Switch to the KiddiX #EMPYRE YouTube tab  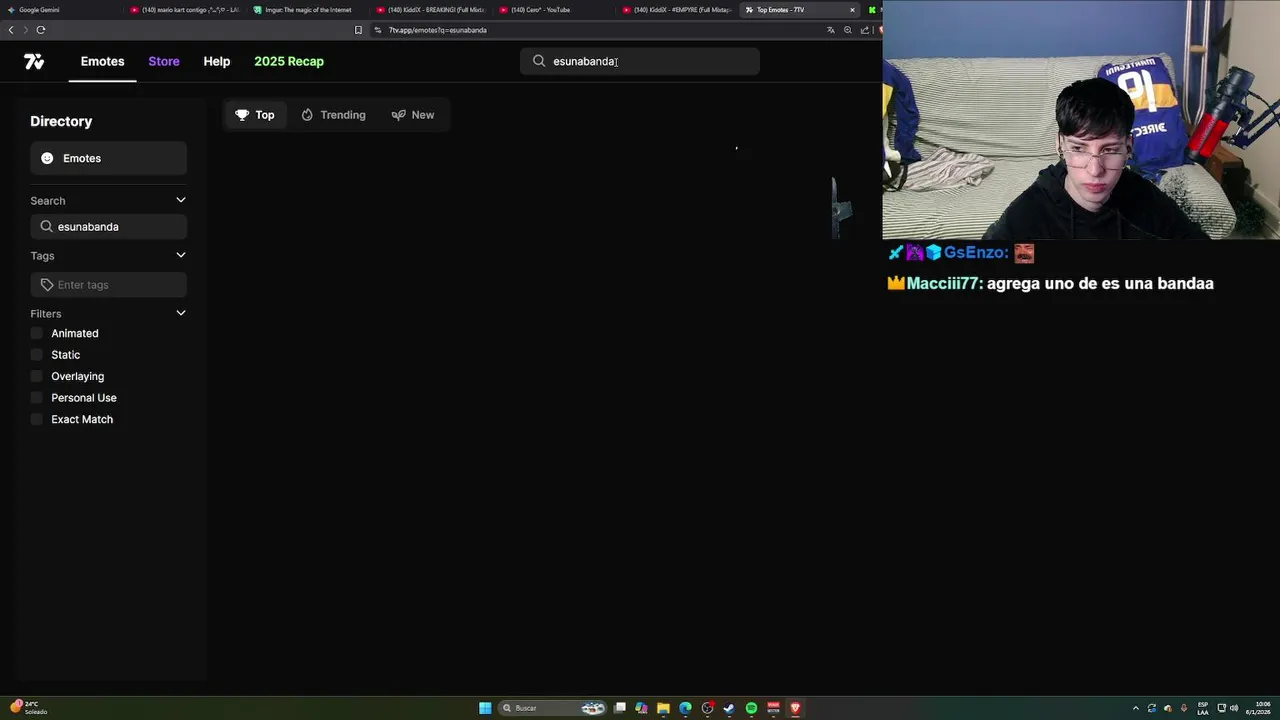(x=677, y=10)
